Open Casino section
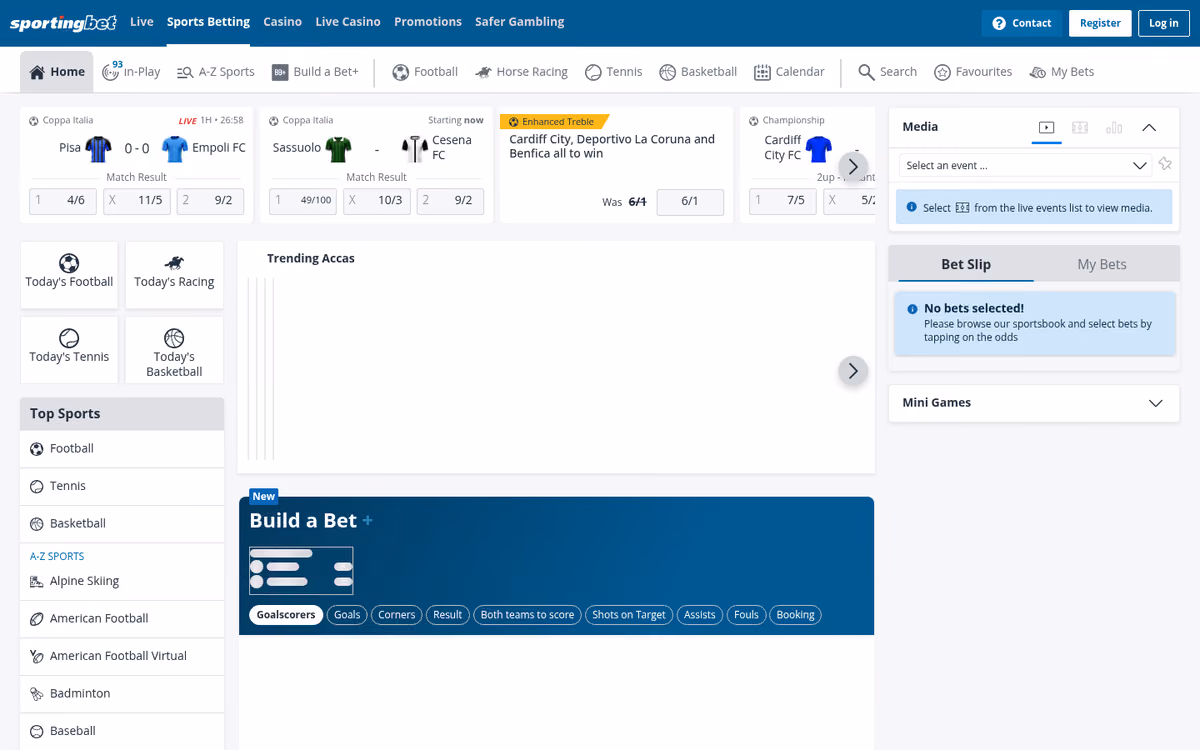1200x750 pixels. pyautogui.click(x=283, y=22)
